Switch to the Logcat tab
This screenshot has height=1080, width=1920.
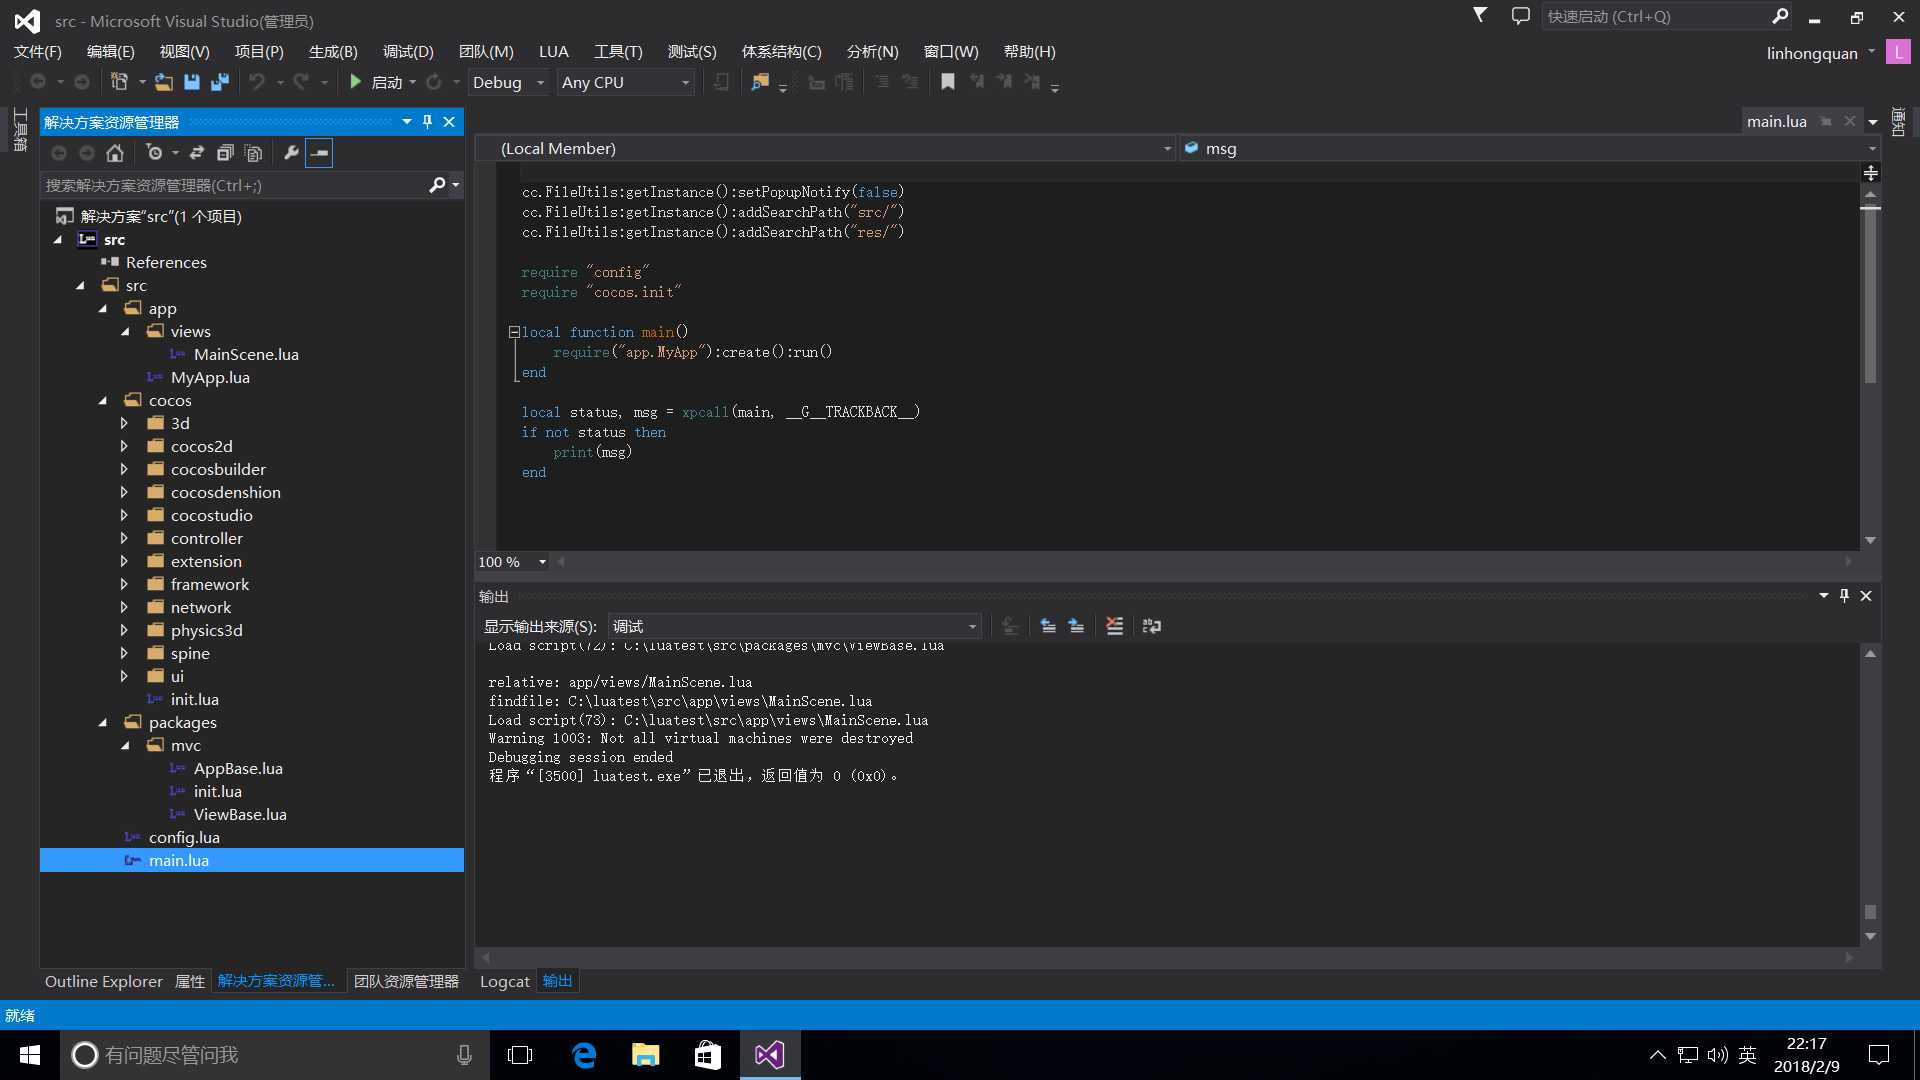click(504, 981)
